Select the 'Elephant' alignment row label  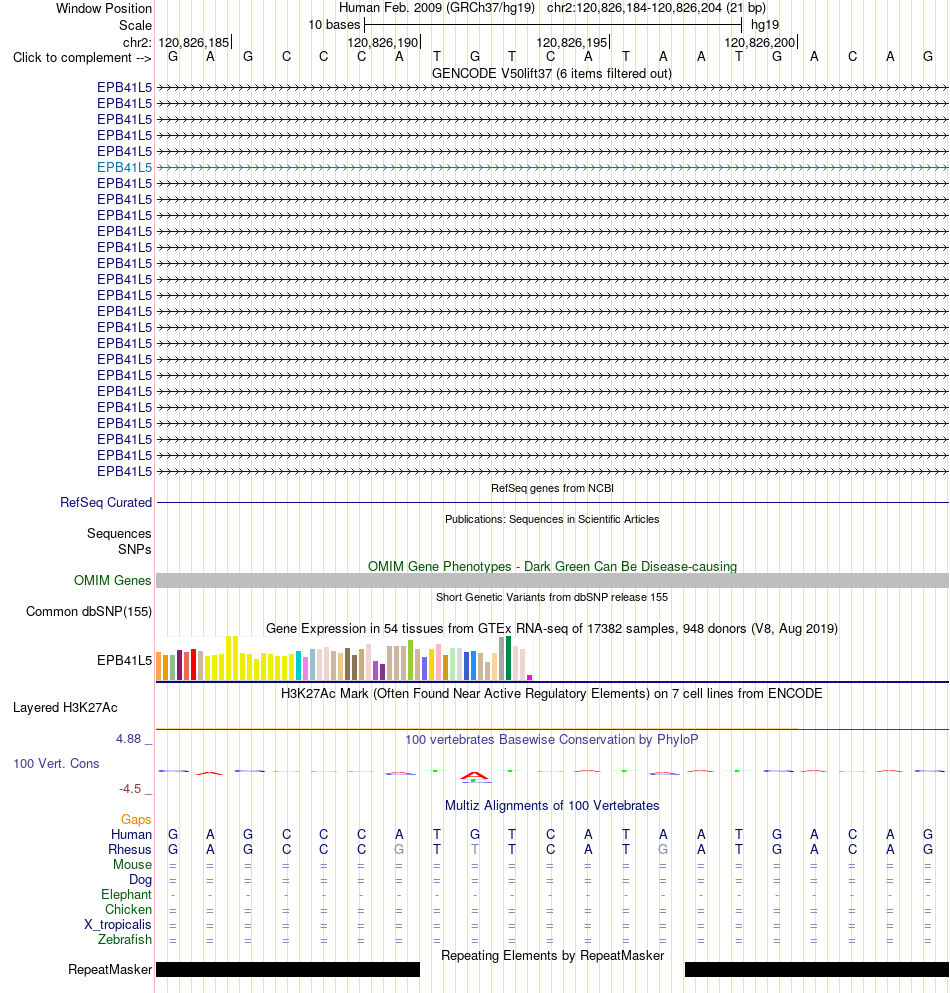127,894
